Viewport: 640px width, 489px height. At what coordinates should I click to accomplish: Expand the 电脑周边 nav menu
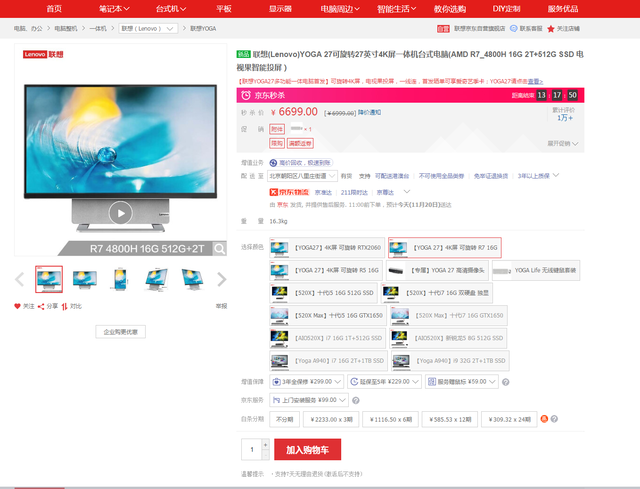tap(340, 9)
